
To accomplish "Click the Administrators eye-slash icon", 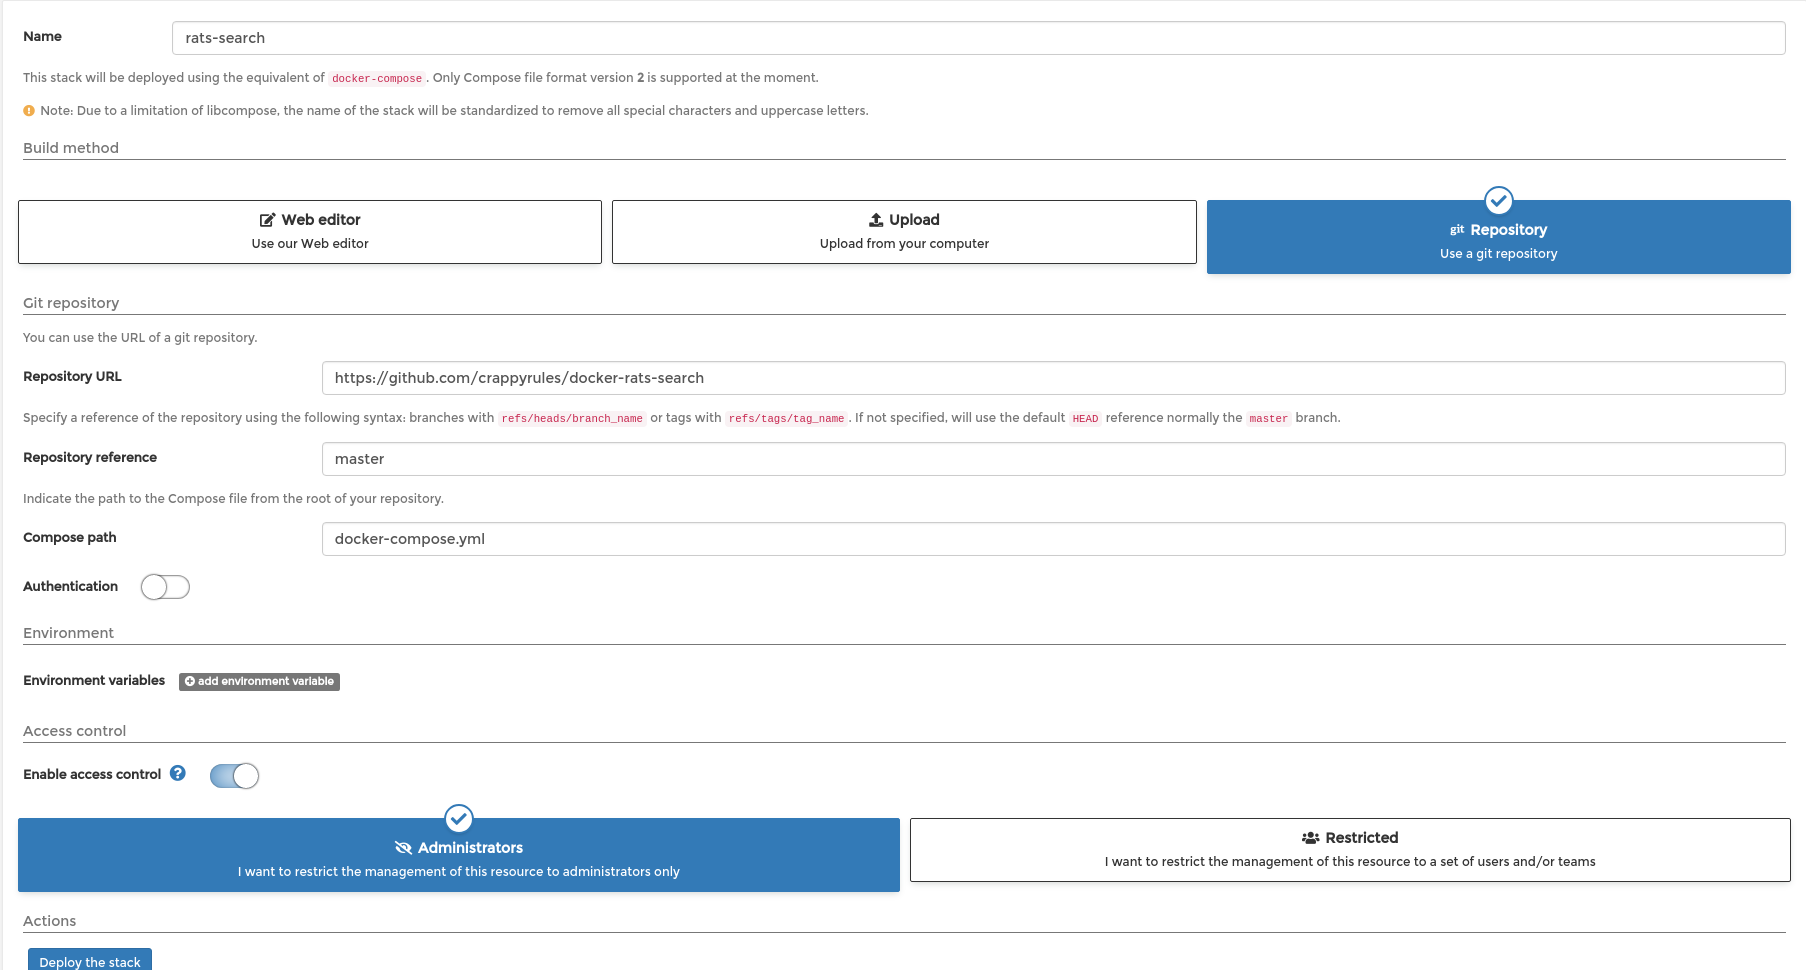I will pos(404,848).
